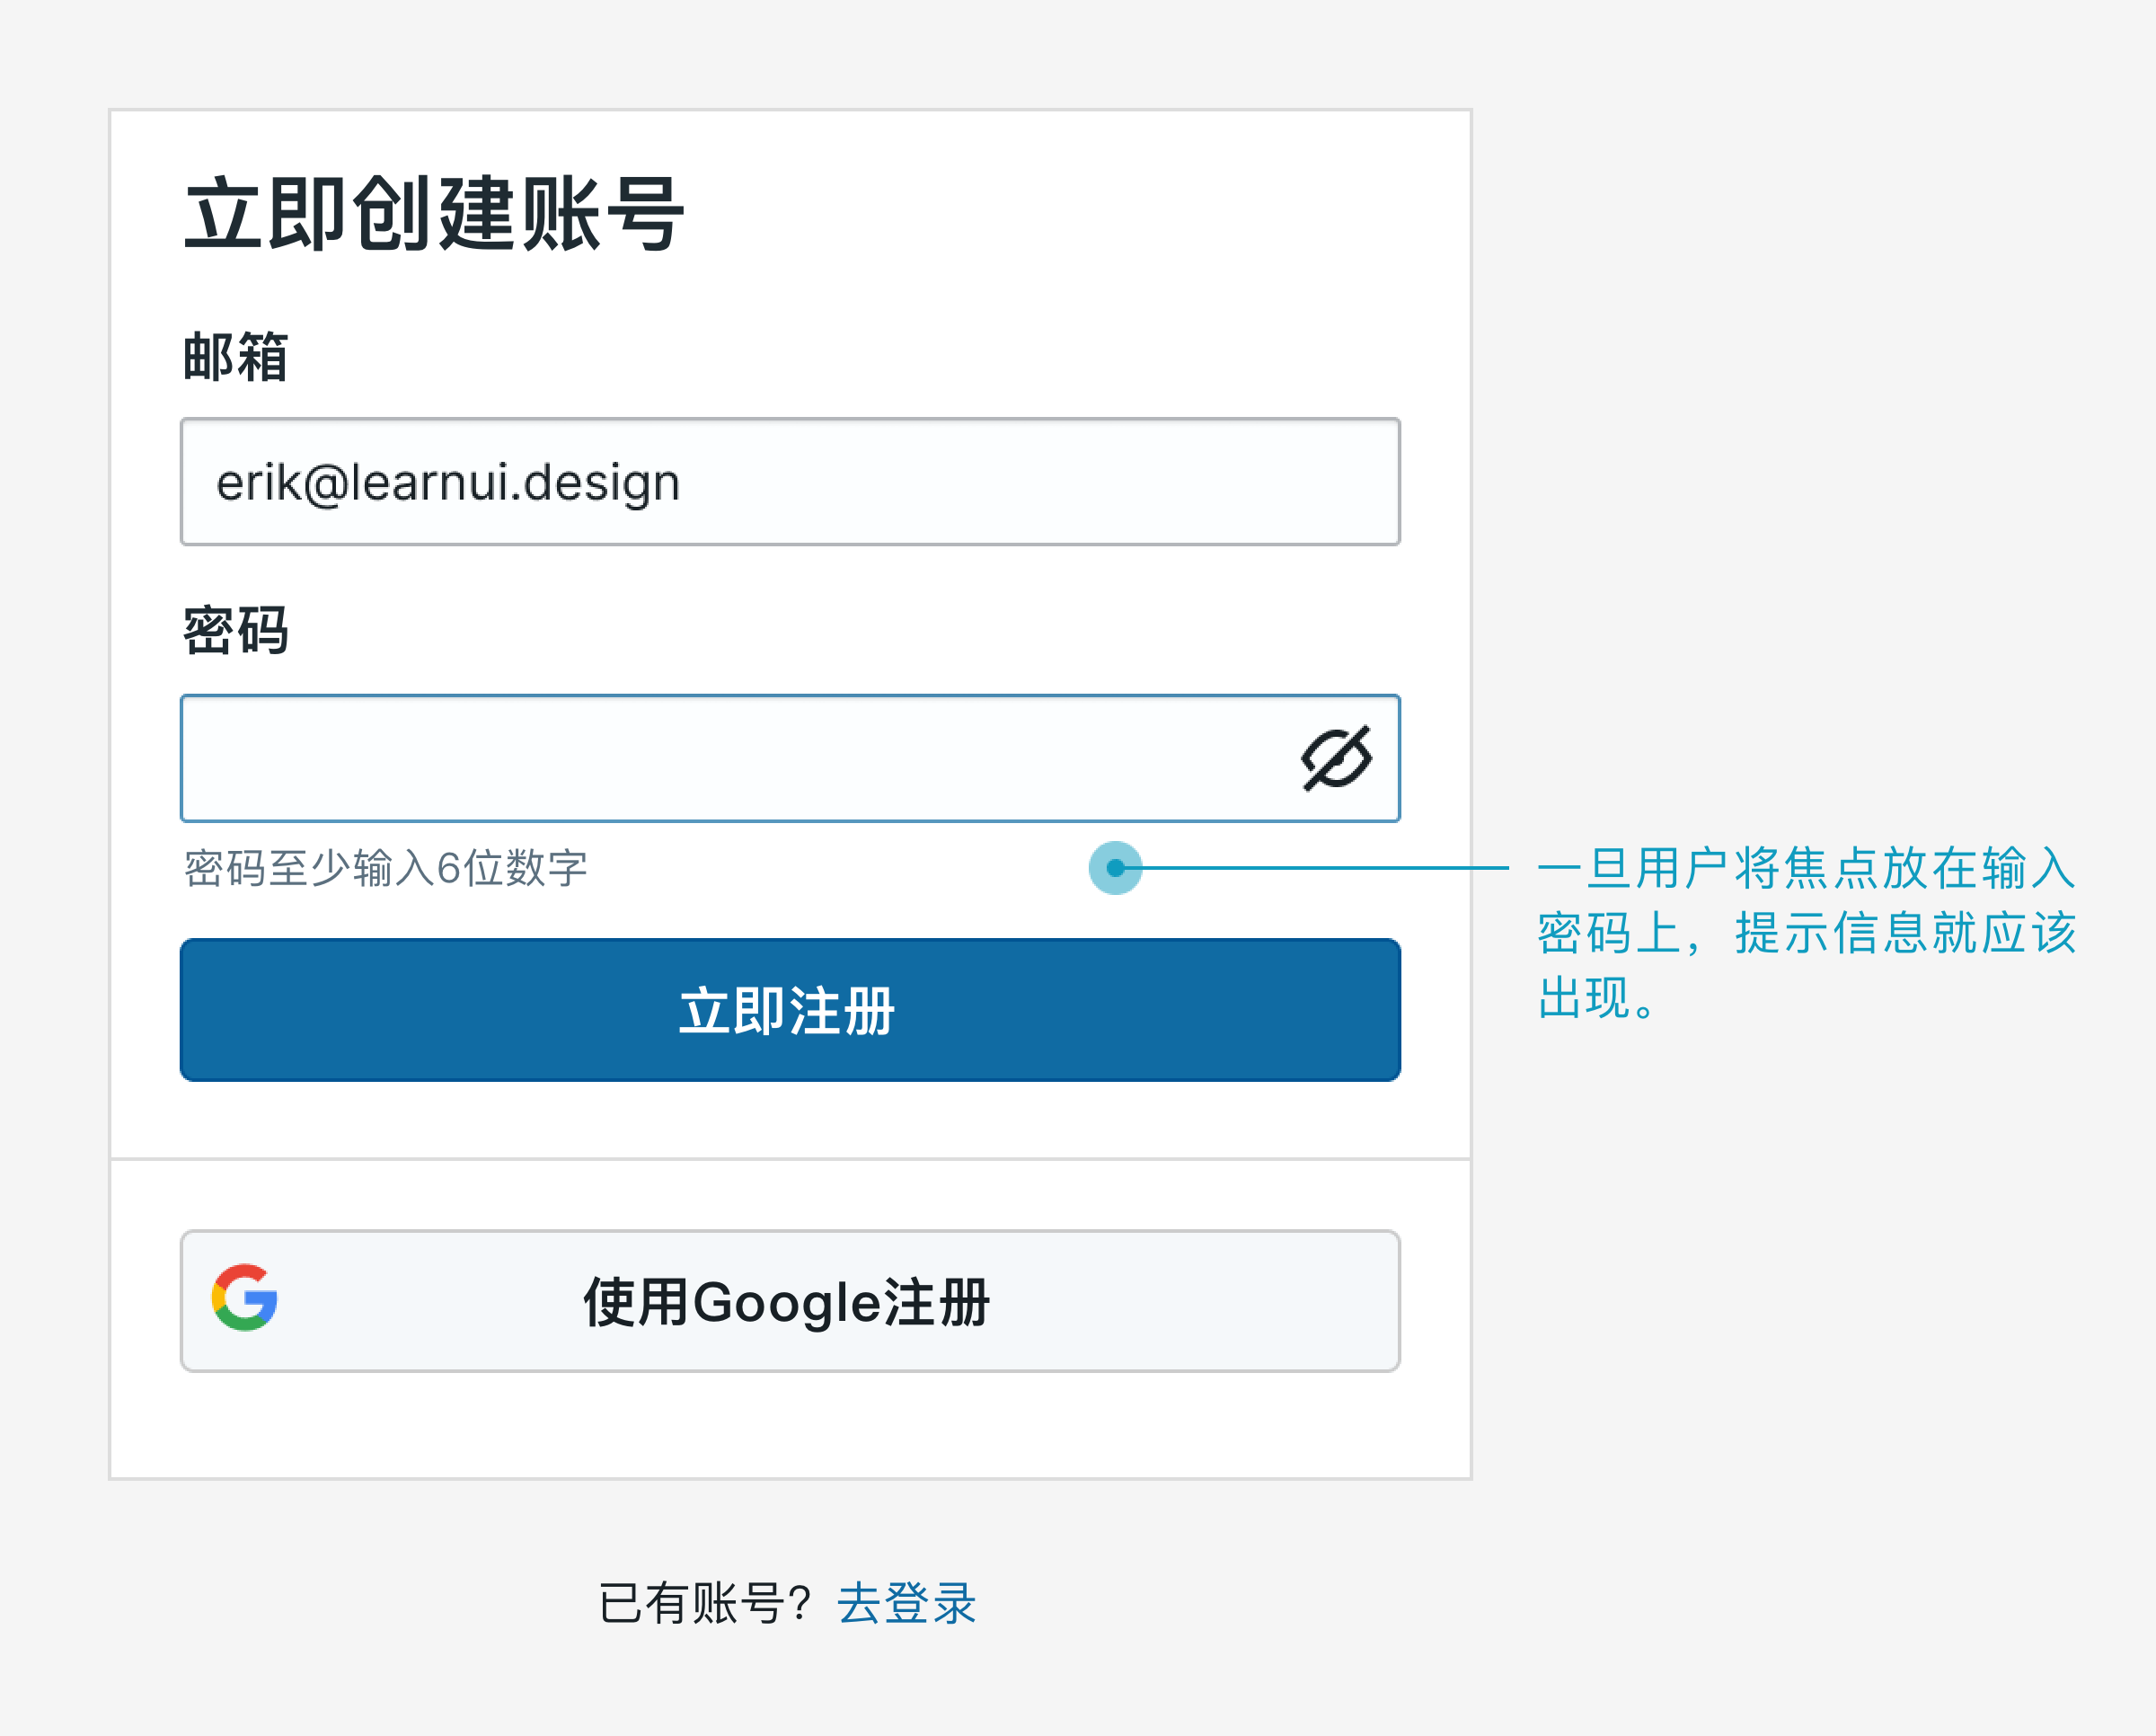
Task: Click the 邮箱 field label
Action: pos(236,357)
